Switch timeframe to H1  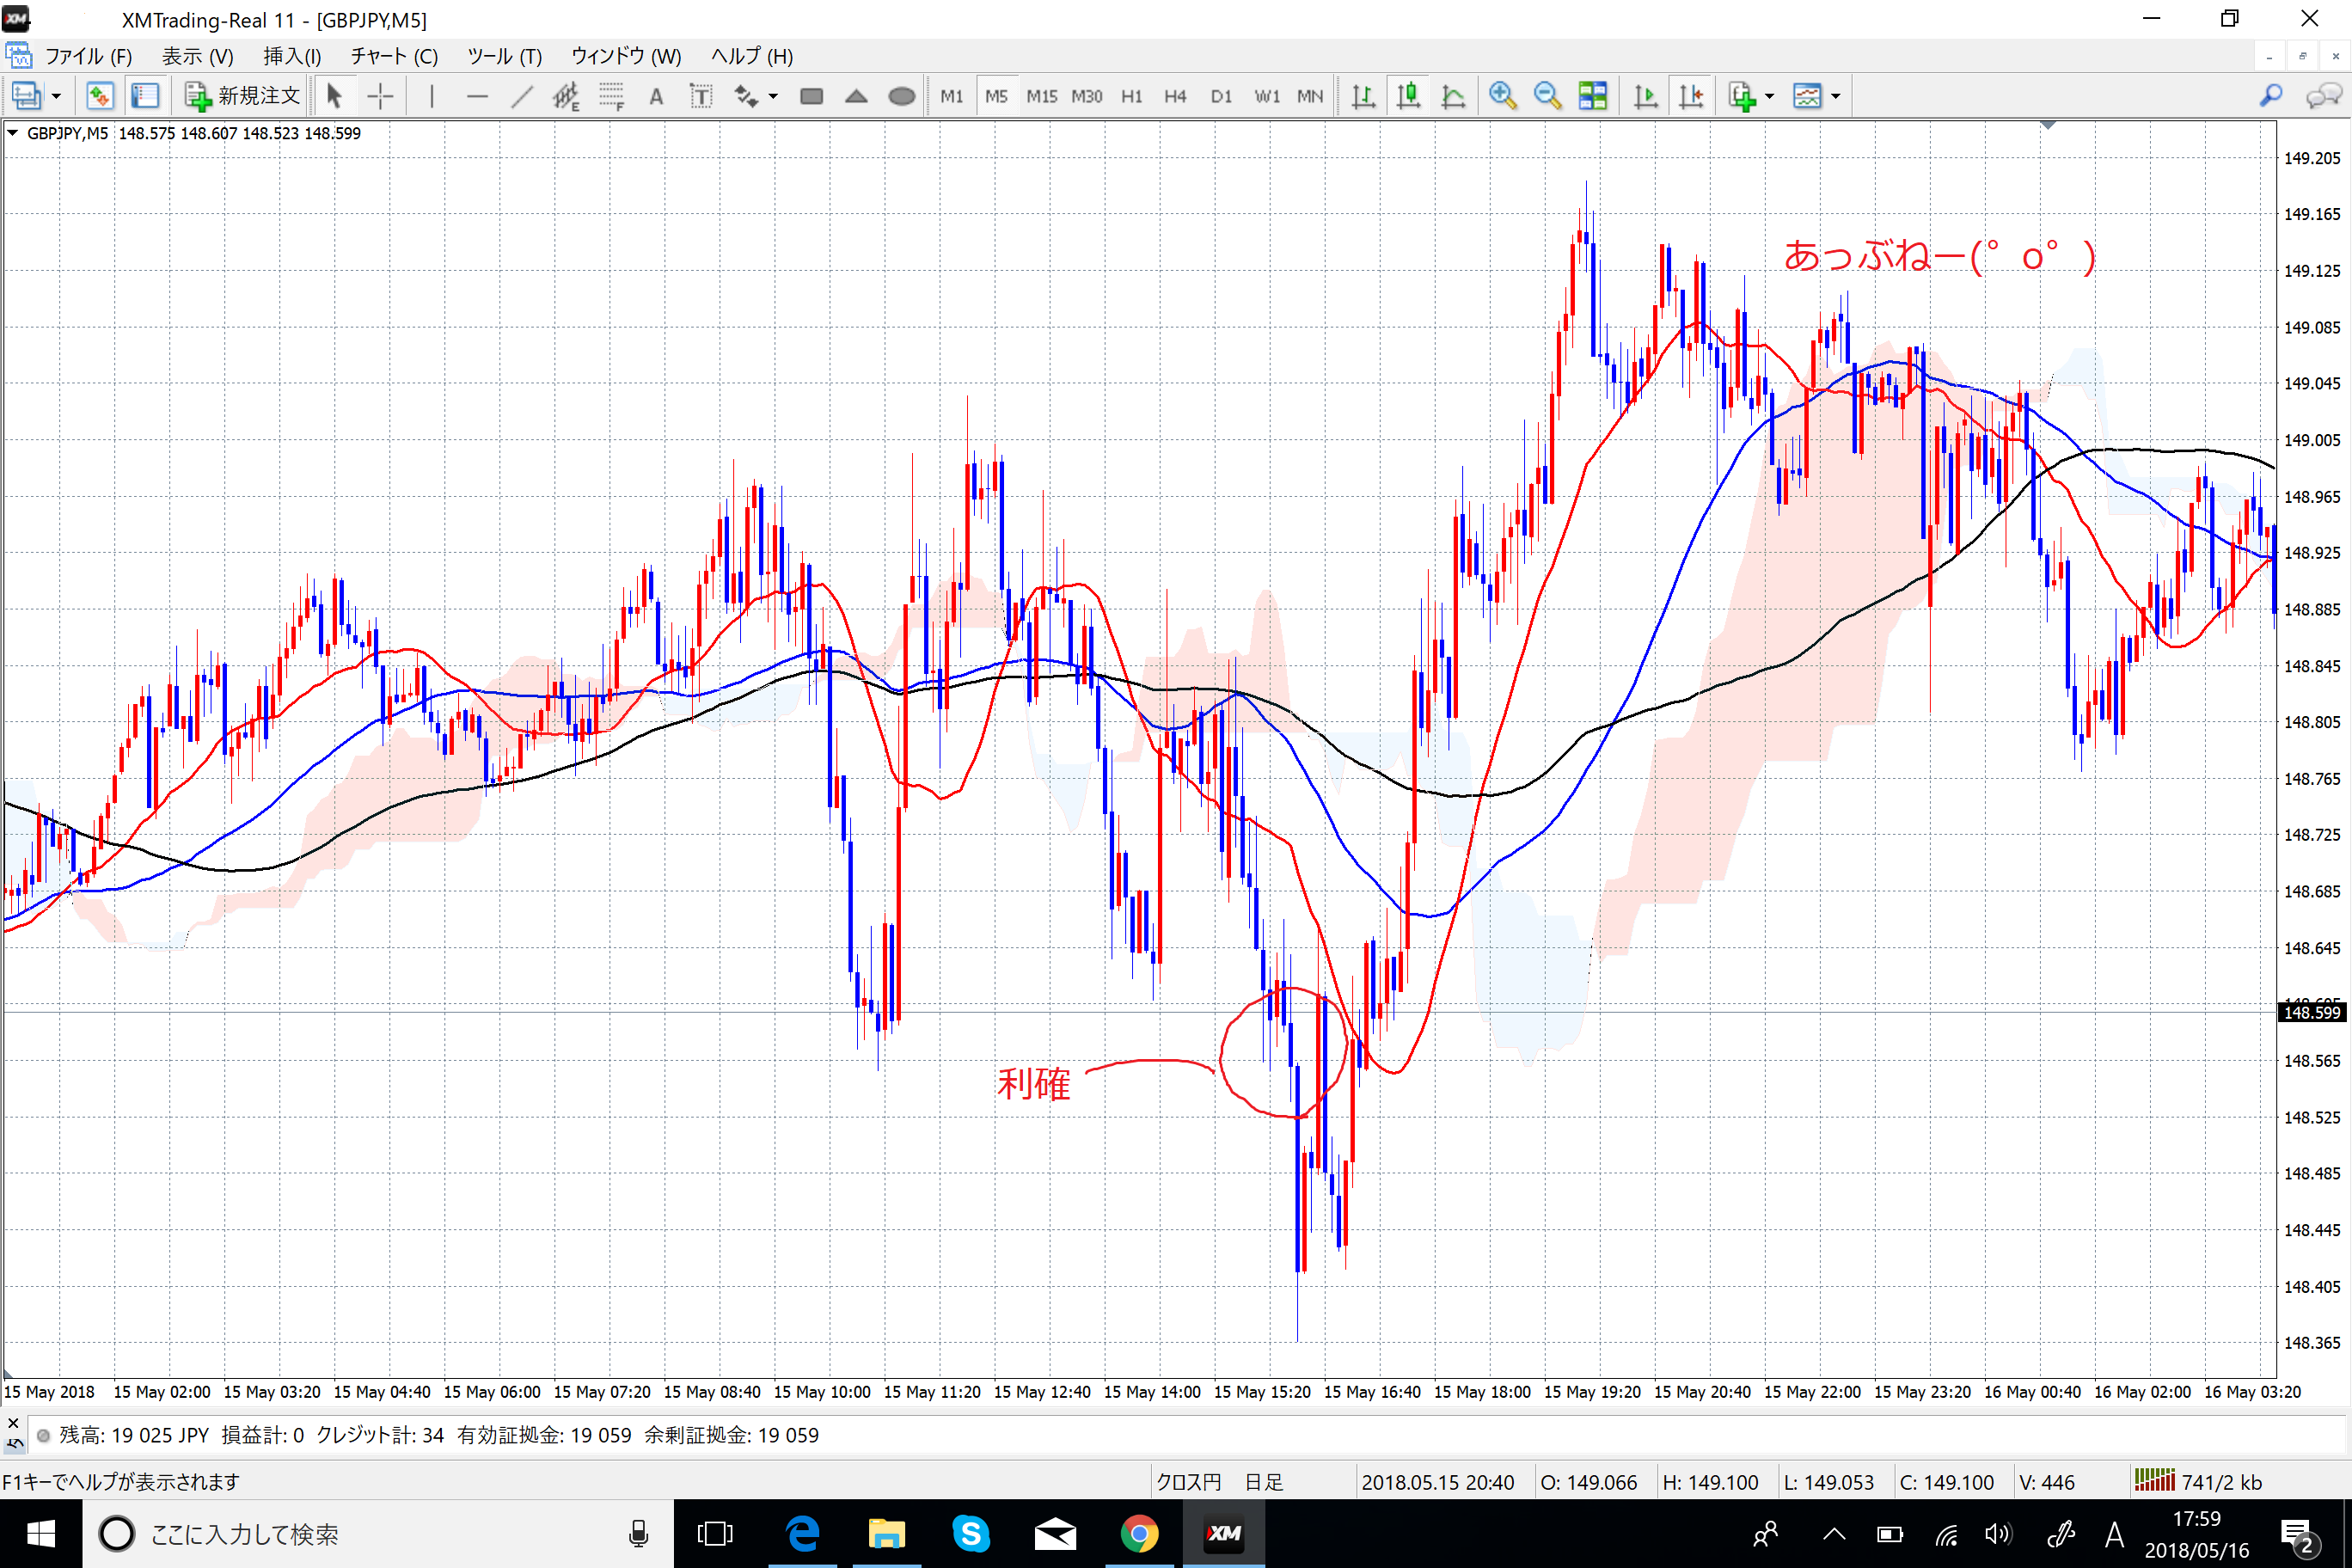[x=1131, y=96]
